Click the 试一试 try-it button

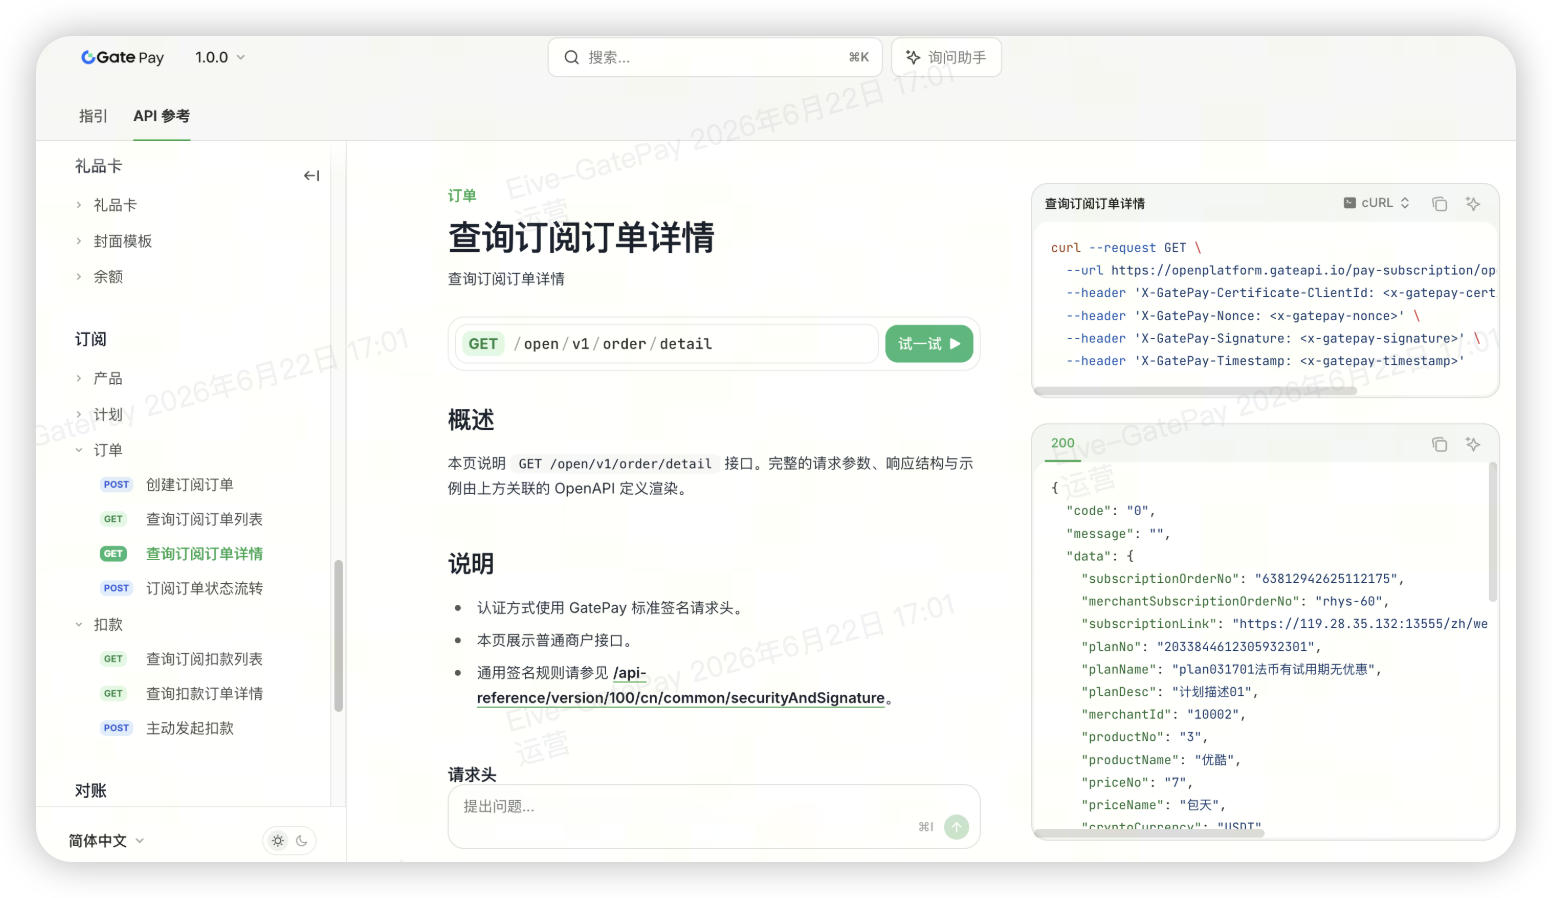click(929, 344)
